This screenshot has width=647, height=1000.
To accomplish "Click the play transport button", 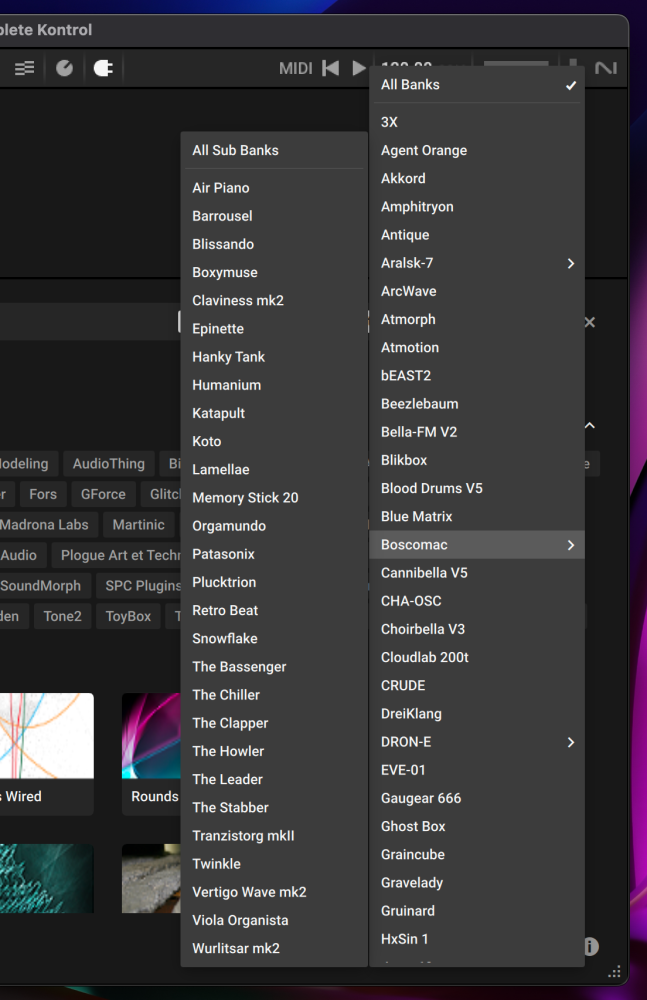I will click(359, 68).
